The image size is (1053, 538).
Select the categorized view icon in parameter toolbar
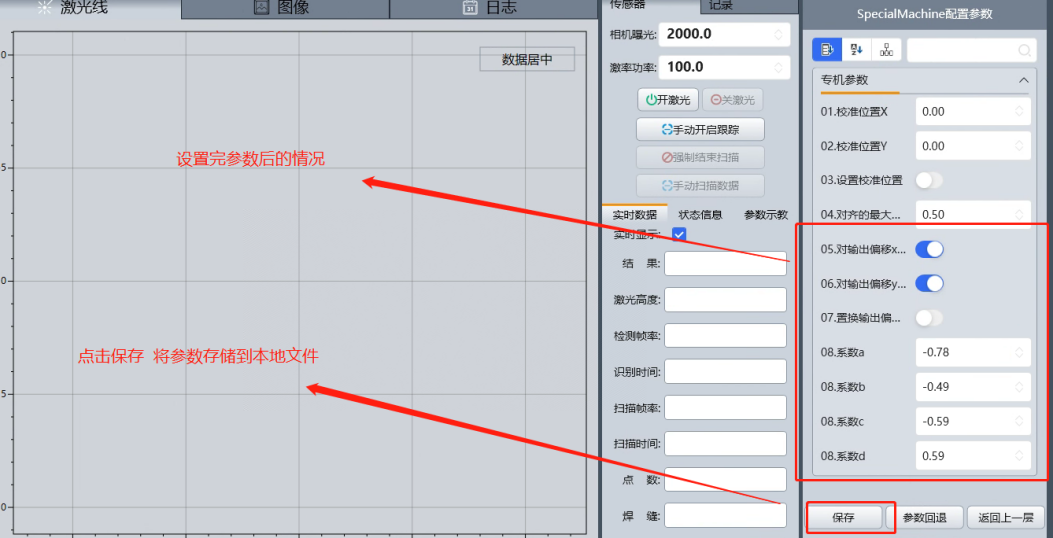pos(827,49)
